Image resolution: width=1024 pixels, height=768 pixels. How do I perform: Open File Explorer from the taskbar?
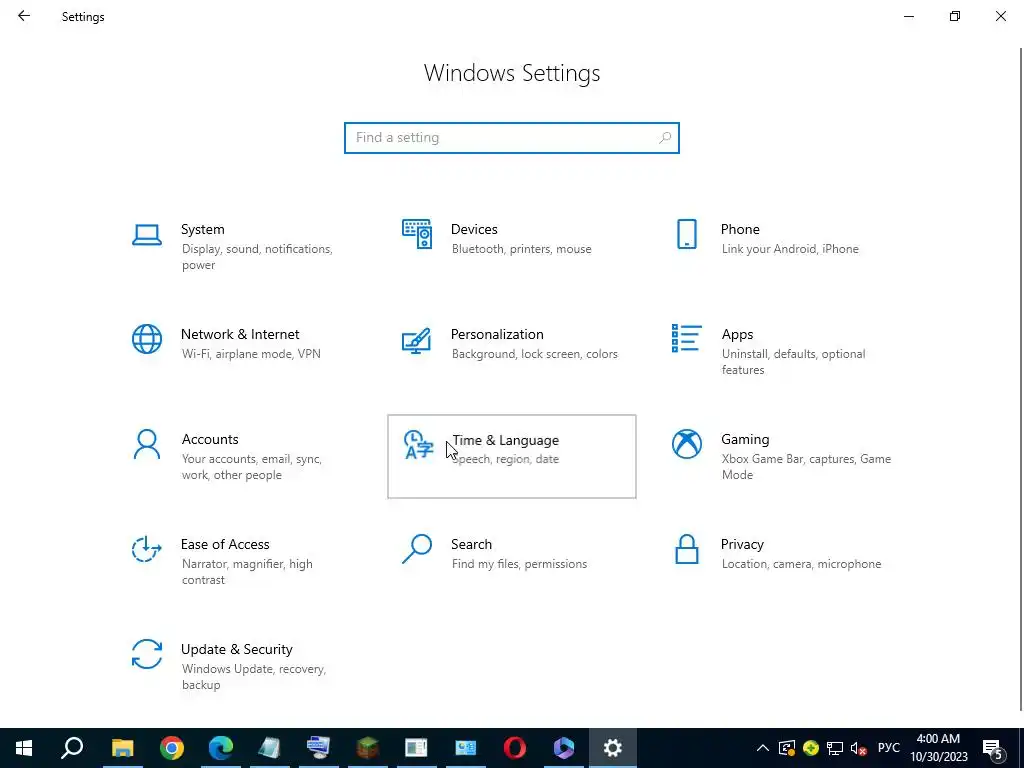click(122, 748)
